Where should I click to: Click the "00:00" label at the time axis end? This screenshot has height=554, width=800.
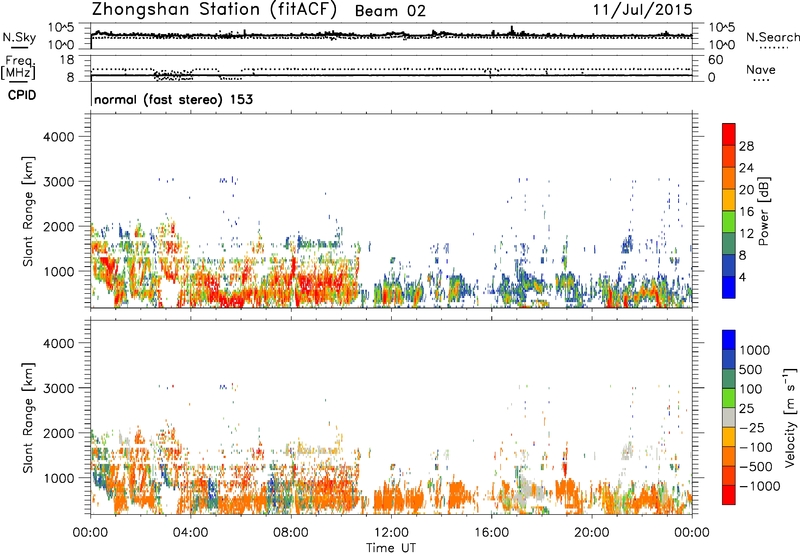click(x=692, y=533)
